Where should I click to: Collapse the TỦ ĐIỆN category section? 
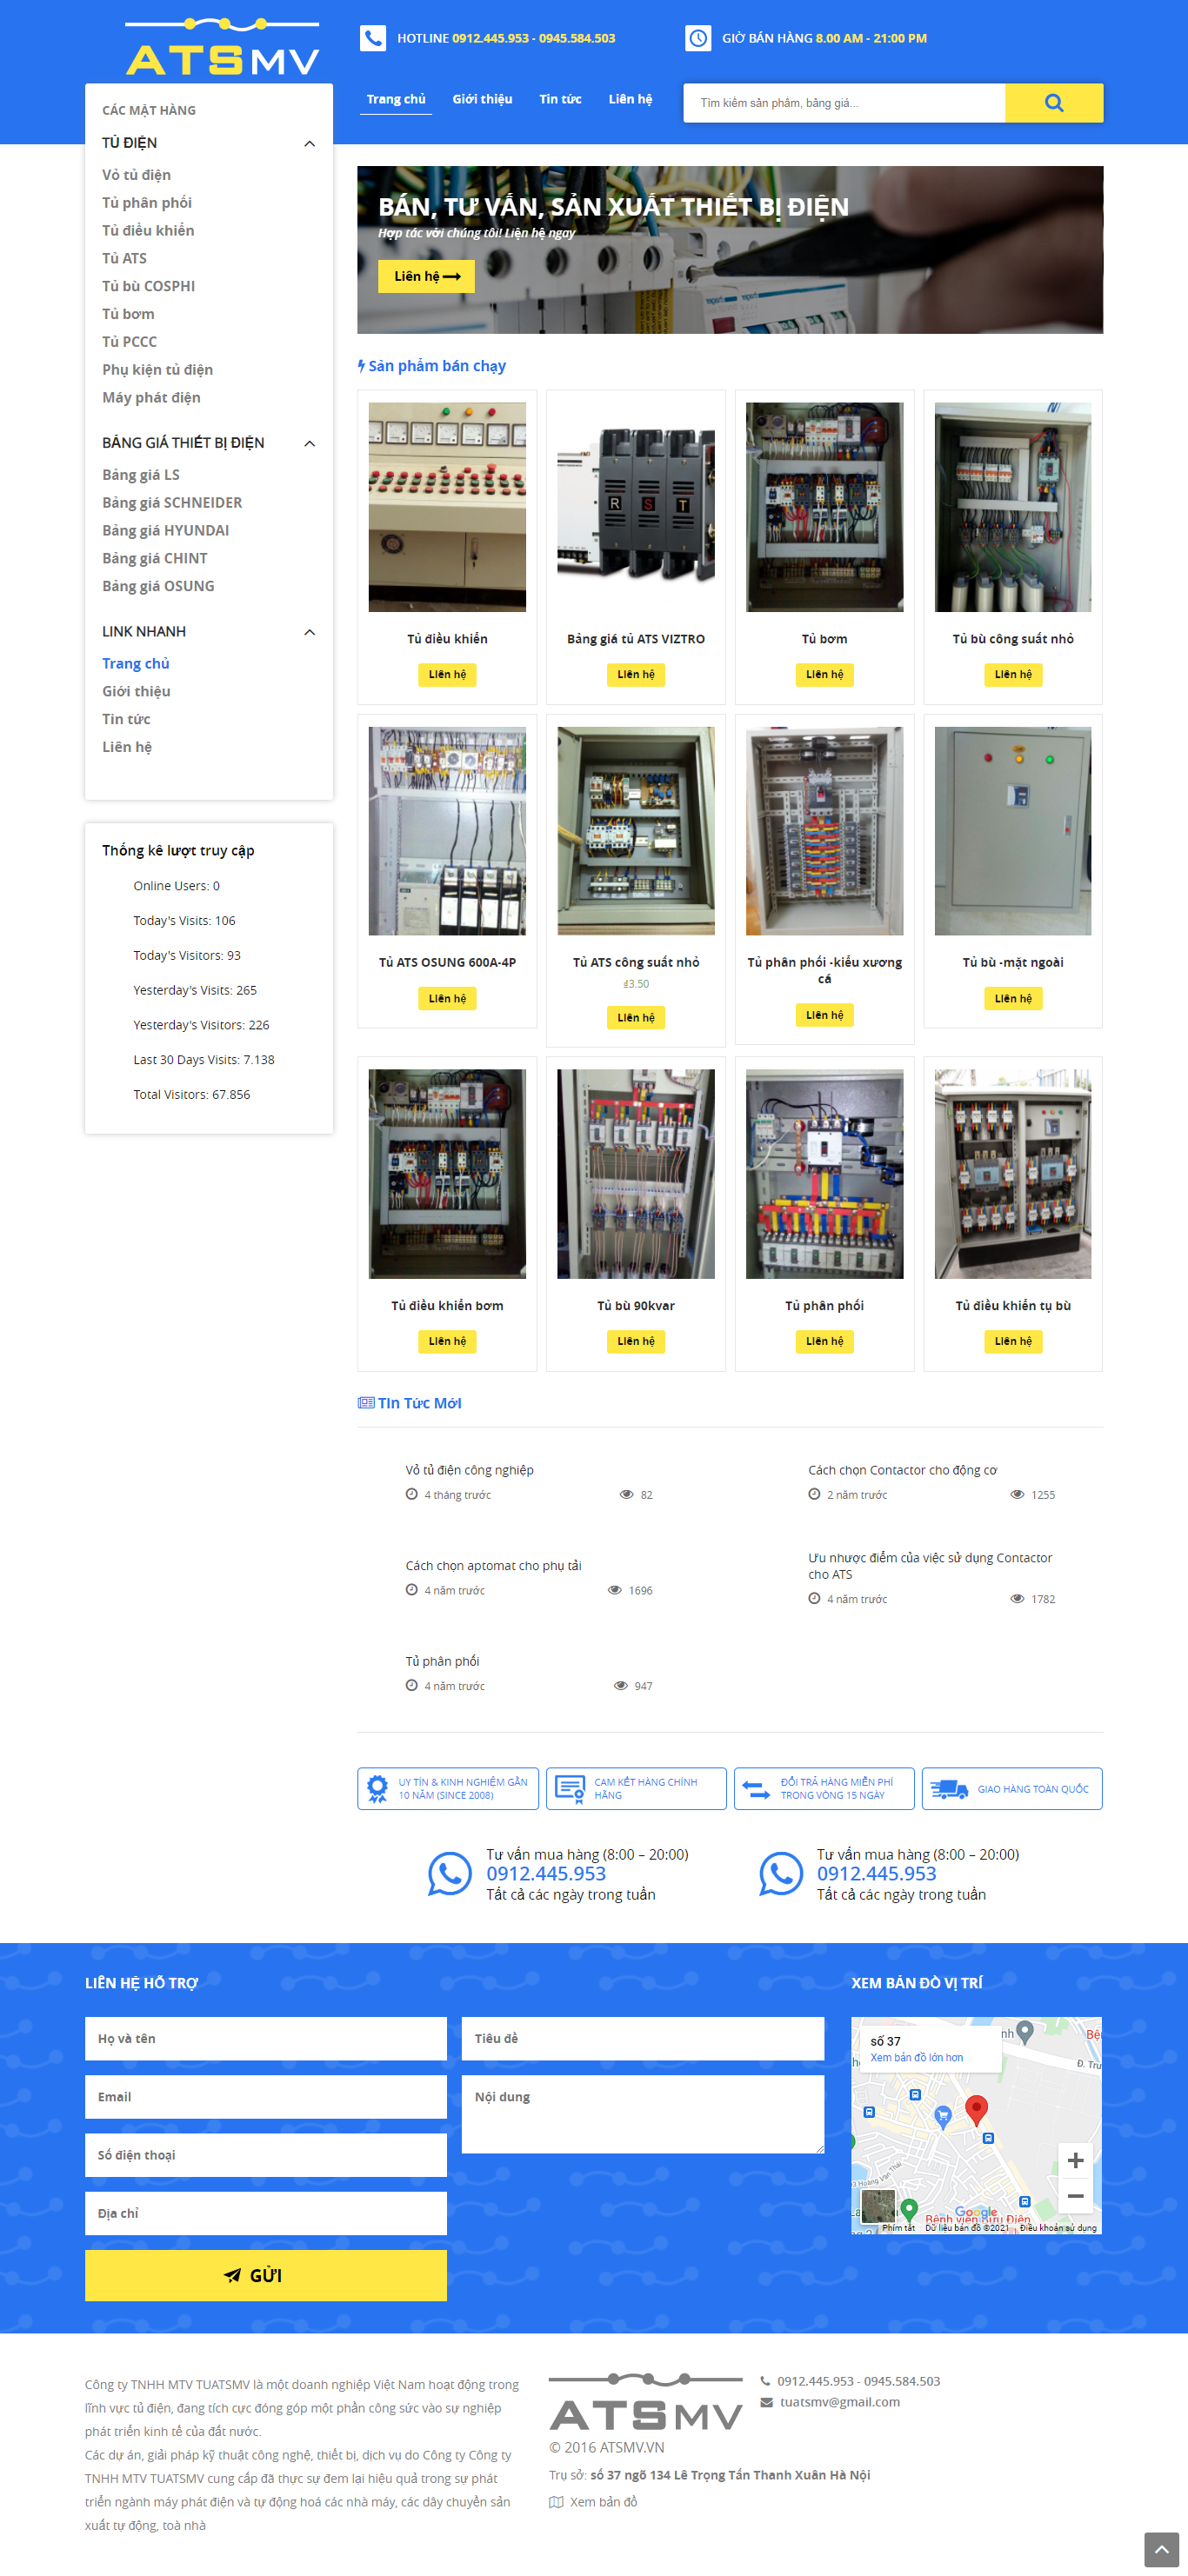(x=309, y=143)
